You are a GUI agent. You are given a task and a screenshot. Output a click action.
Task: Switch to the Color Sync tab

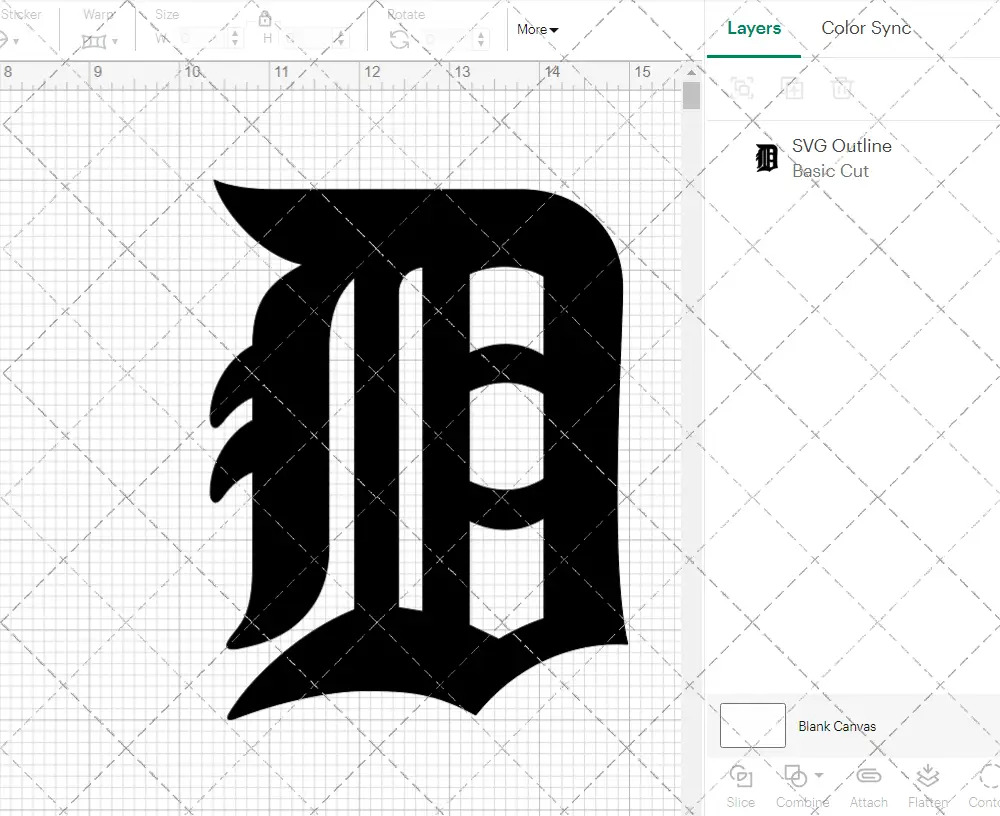click(x=866, y=28)
